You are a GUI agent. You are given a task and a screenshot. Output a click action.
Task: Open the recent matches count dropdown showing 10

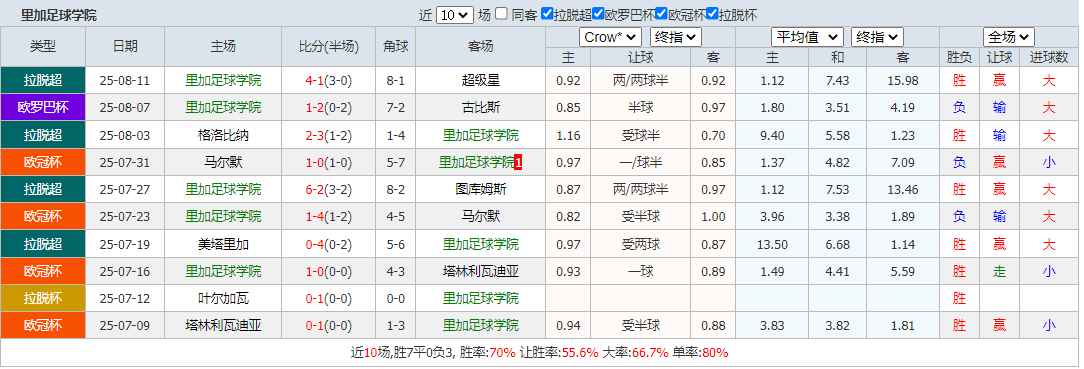[x=454, y=15]
